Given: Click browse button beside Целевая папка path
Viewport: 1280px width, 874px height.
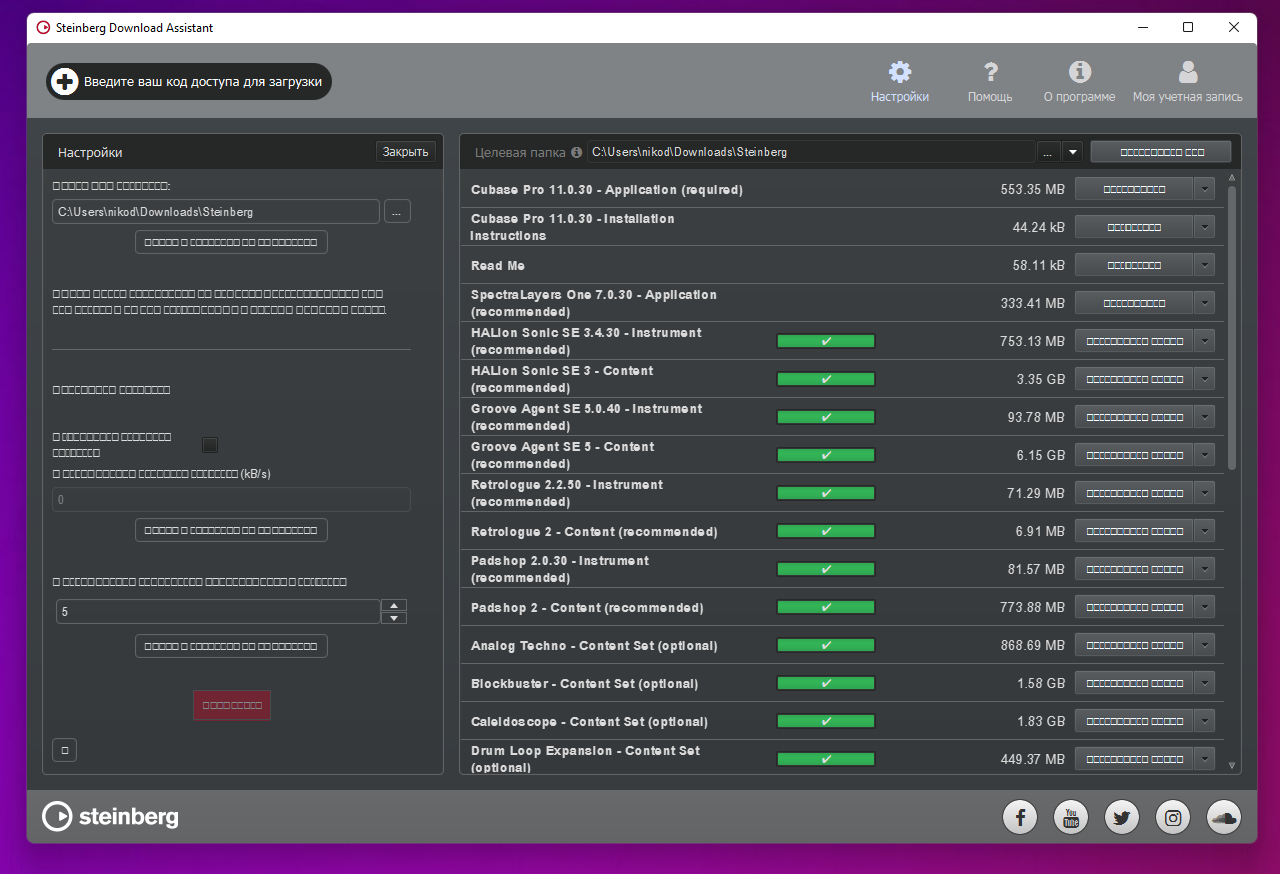Looking at the screenshot, I should (1048, 152).
